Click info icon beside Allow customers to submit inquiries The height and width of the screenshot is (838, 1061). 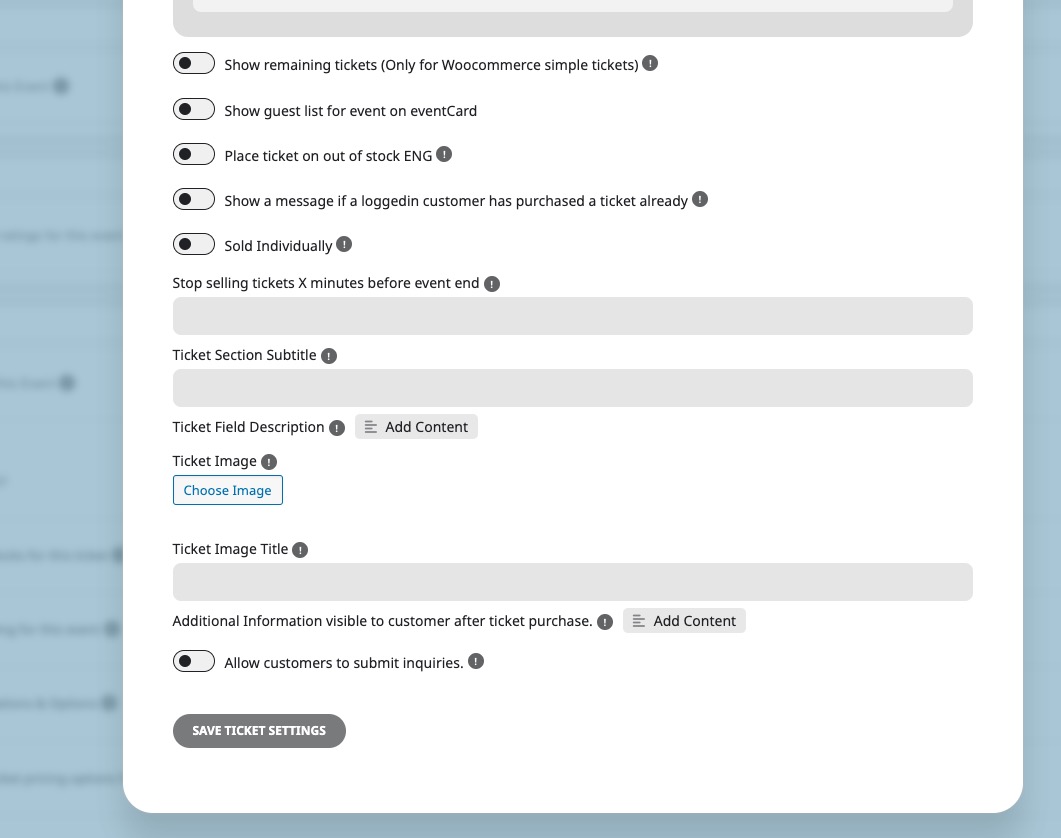pyautogui.click(x=476, y=661)
